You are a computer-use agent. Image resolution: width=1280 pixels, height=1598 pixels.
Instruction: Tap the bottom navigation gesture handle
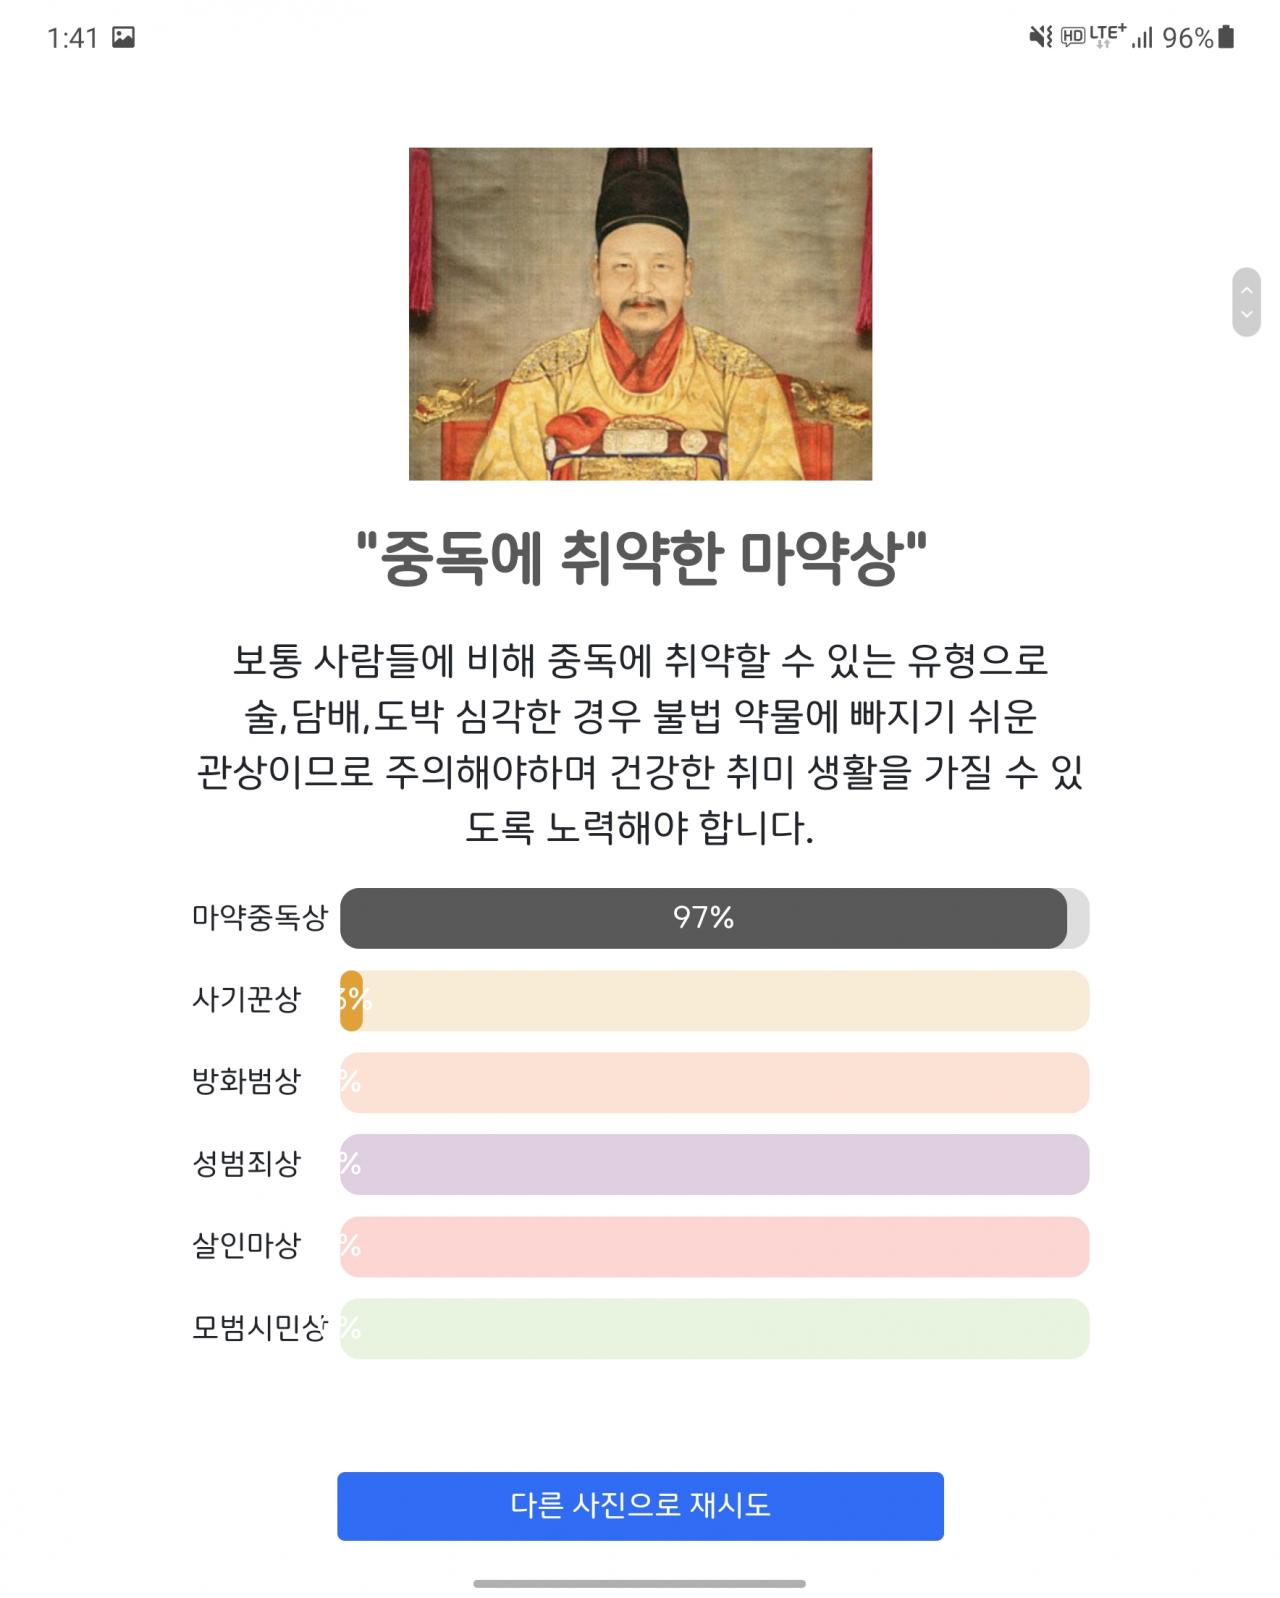pos(640,1584)
